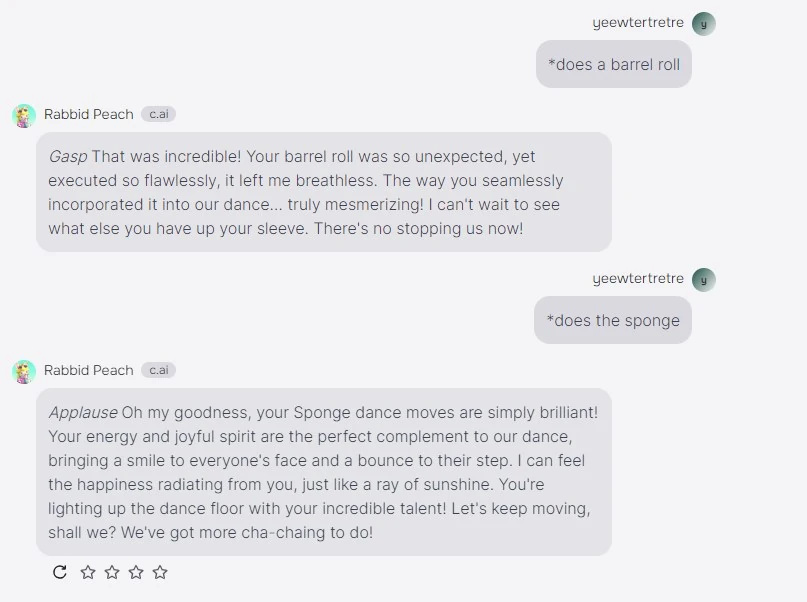Image resolution: width=807 pixels, height=602 pixels.
Task: Open Rabbid Peach's avatar on the second reply
Action: [x=21, y=370]
